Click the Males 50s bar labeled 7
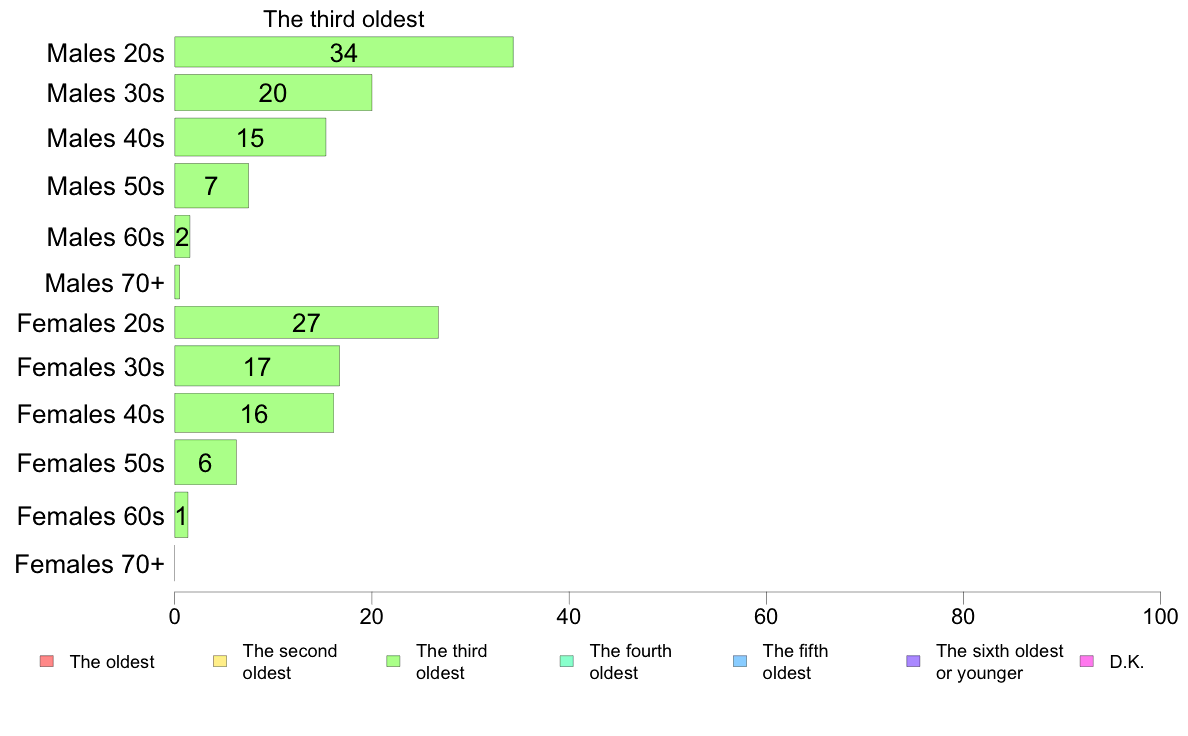Screen dimensions: 1188x736 (x=211, y=186)
